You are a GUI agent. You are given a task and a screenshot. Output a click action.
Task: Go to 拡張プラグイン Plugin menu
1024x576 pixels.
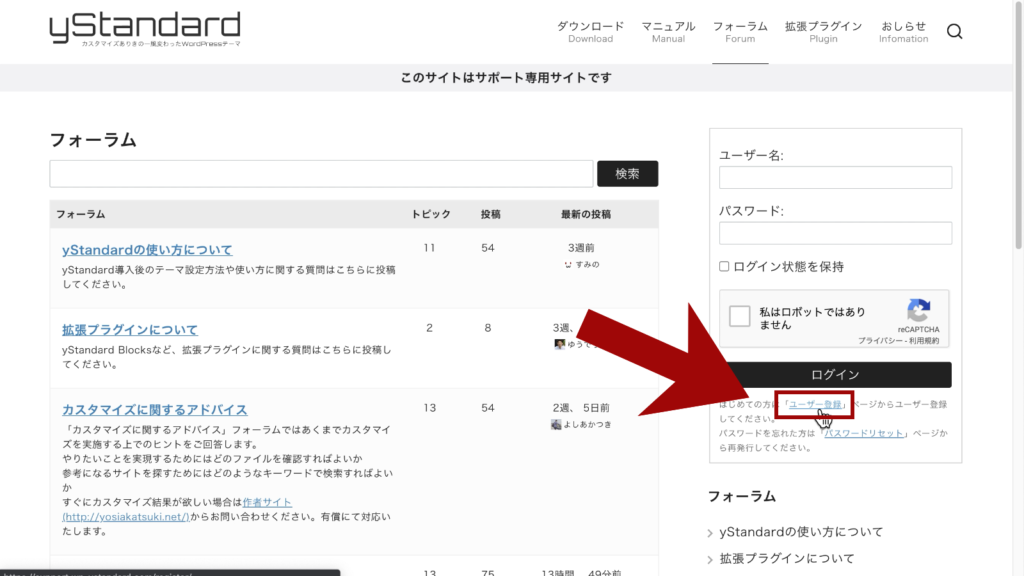tap(823, 32)
